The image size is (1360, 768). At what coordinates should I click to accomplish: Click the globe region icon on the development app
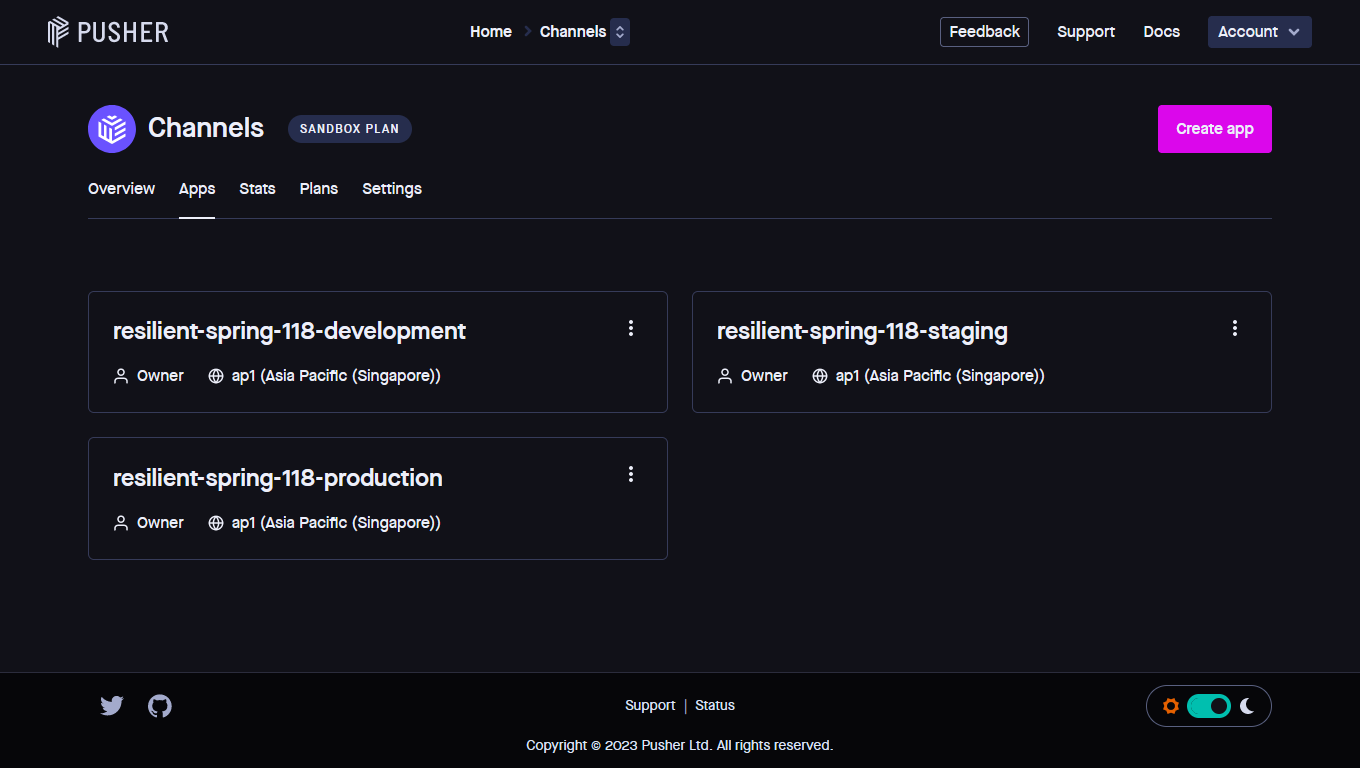pyautogui.click(x=216, y=376)
